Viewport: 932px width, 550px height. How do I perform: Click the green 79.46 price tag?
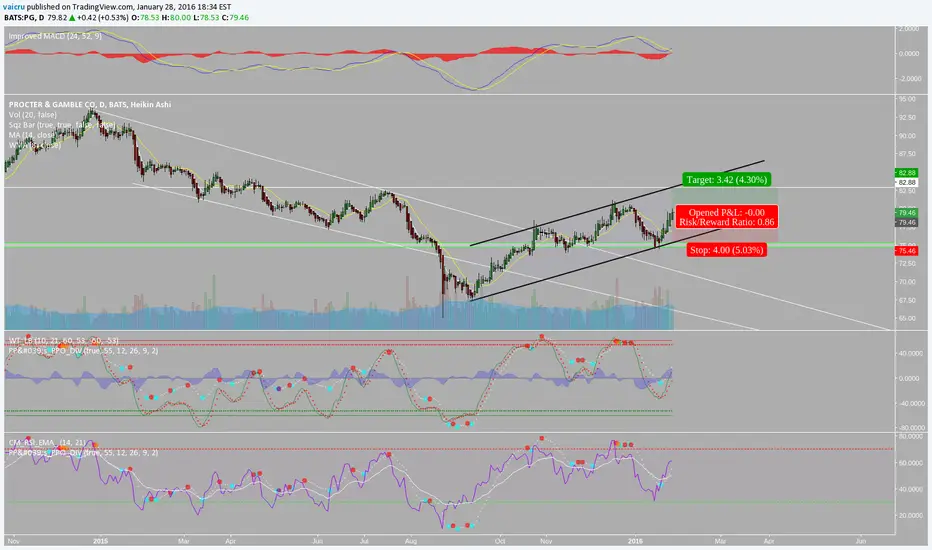(906, 212)
